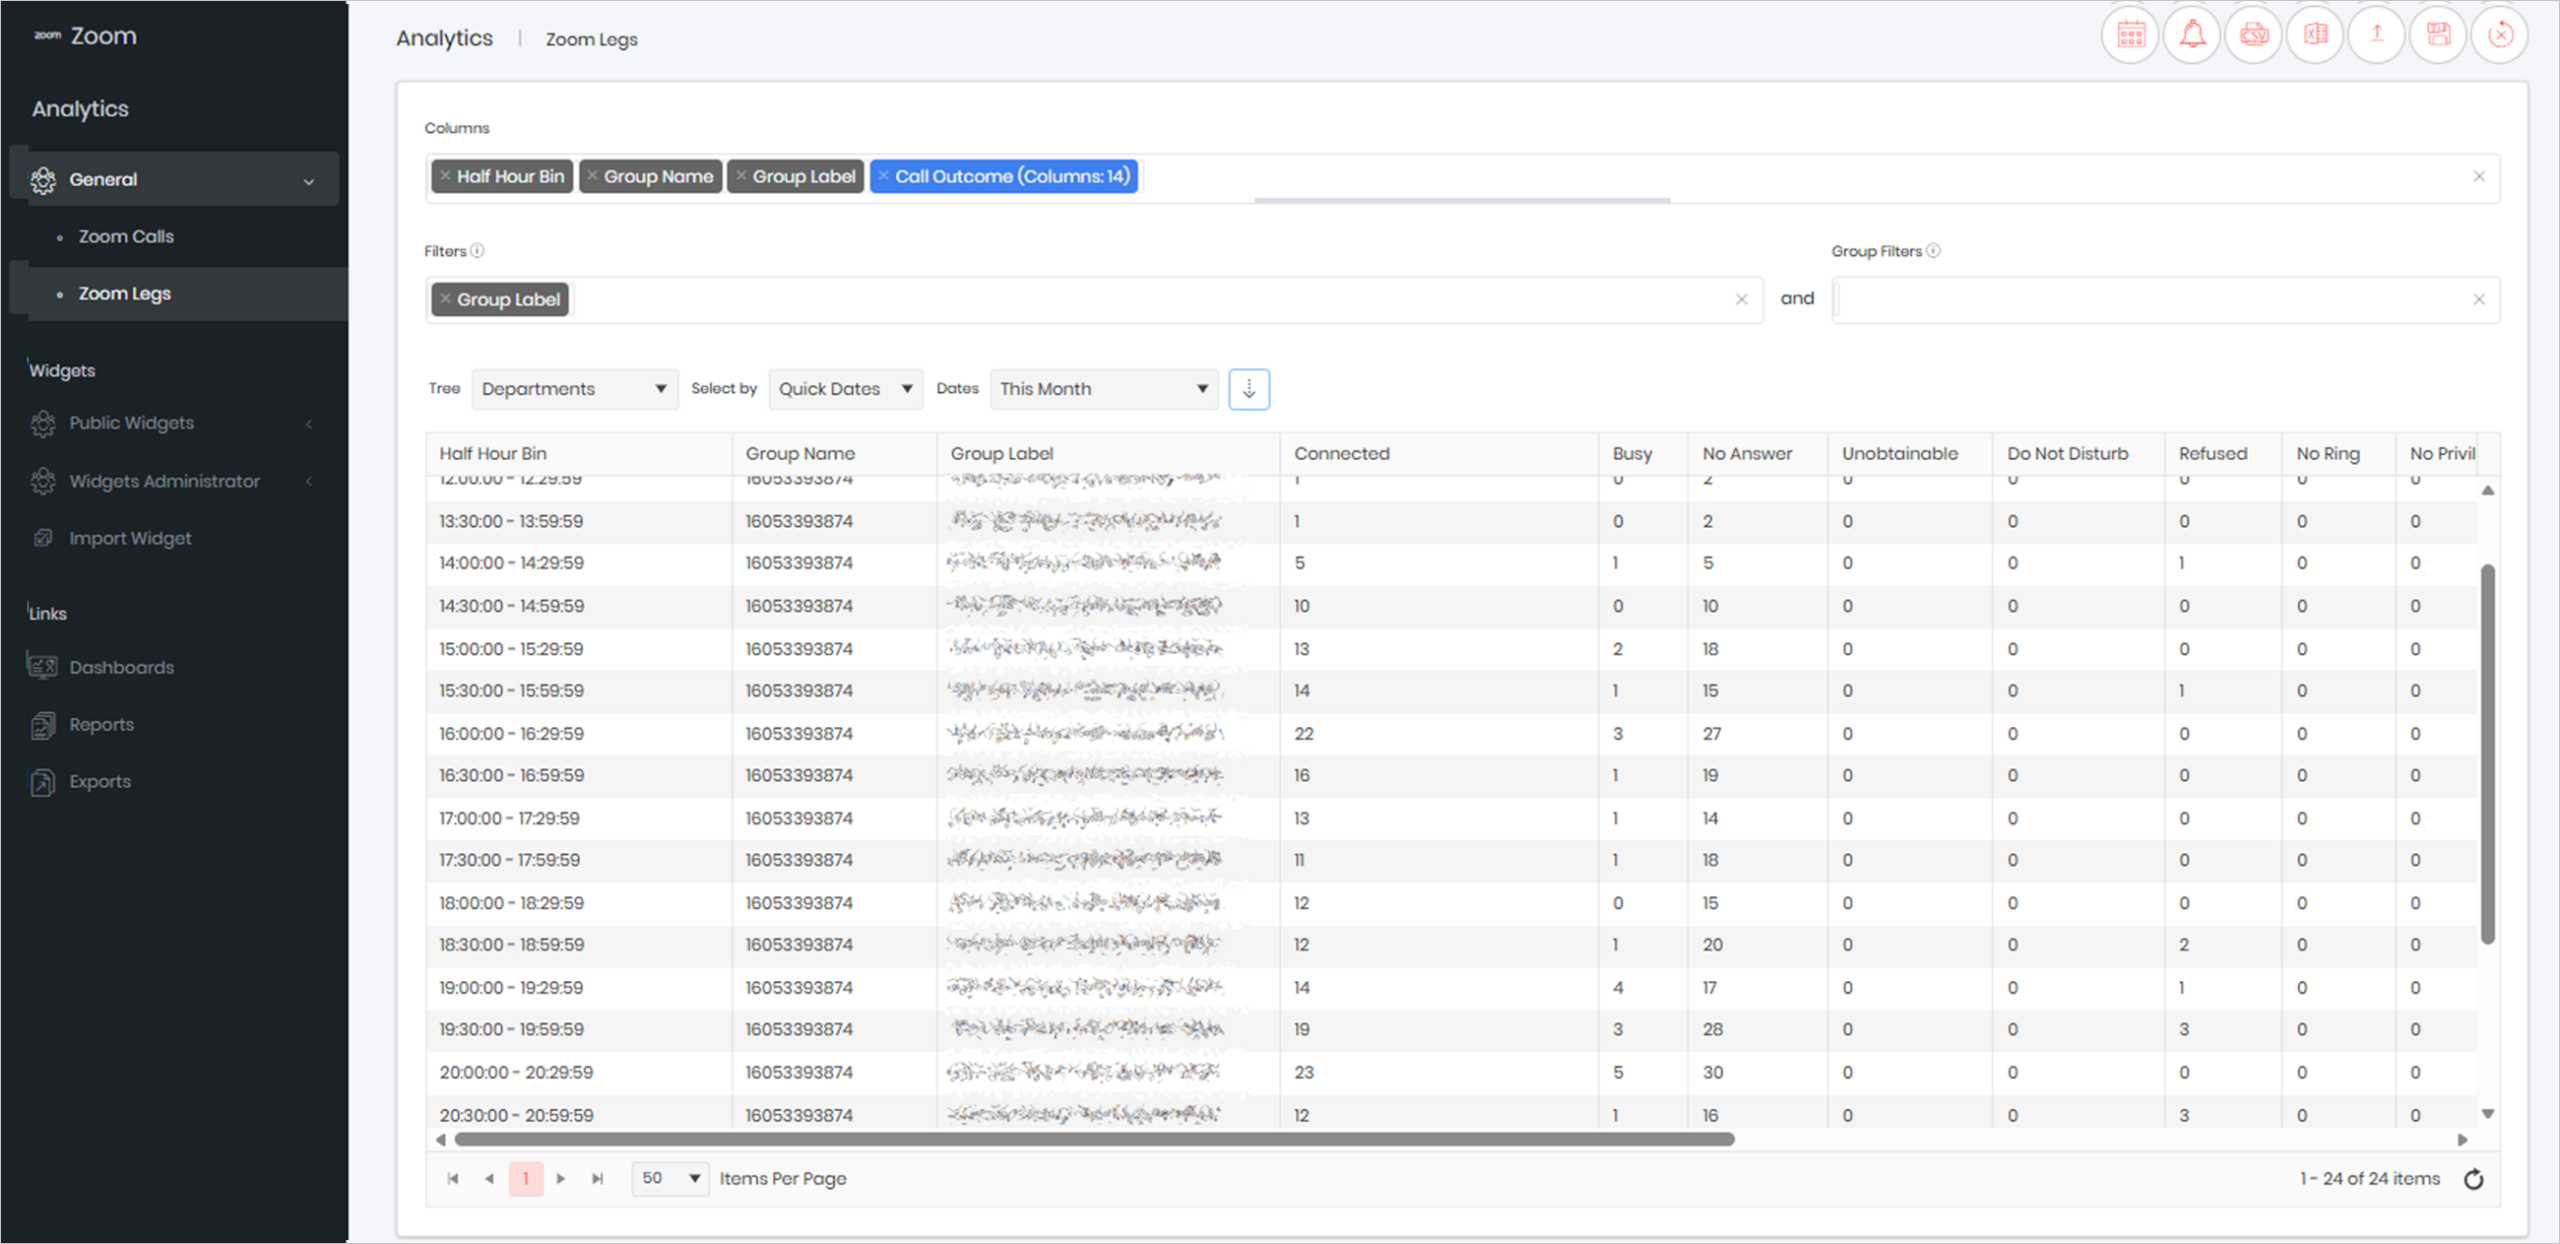Sort by the Connected column header
Viewport: 2560px width, 1244px height.
[1342, 453]
